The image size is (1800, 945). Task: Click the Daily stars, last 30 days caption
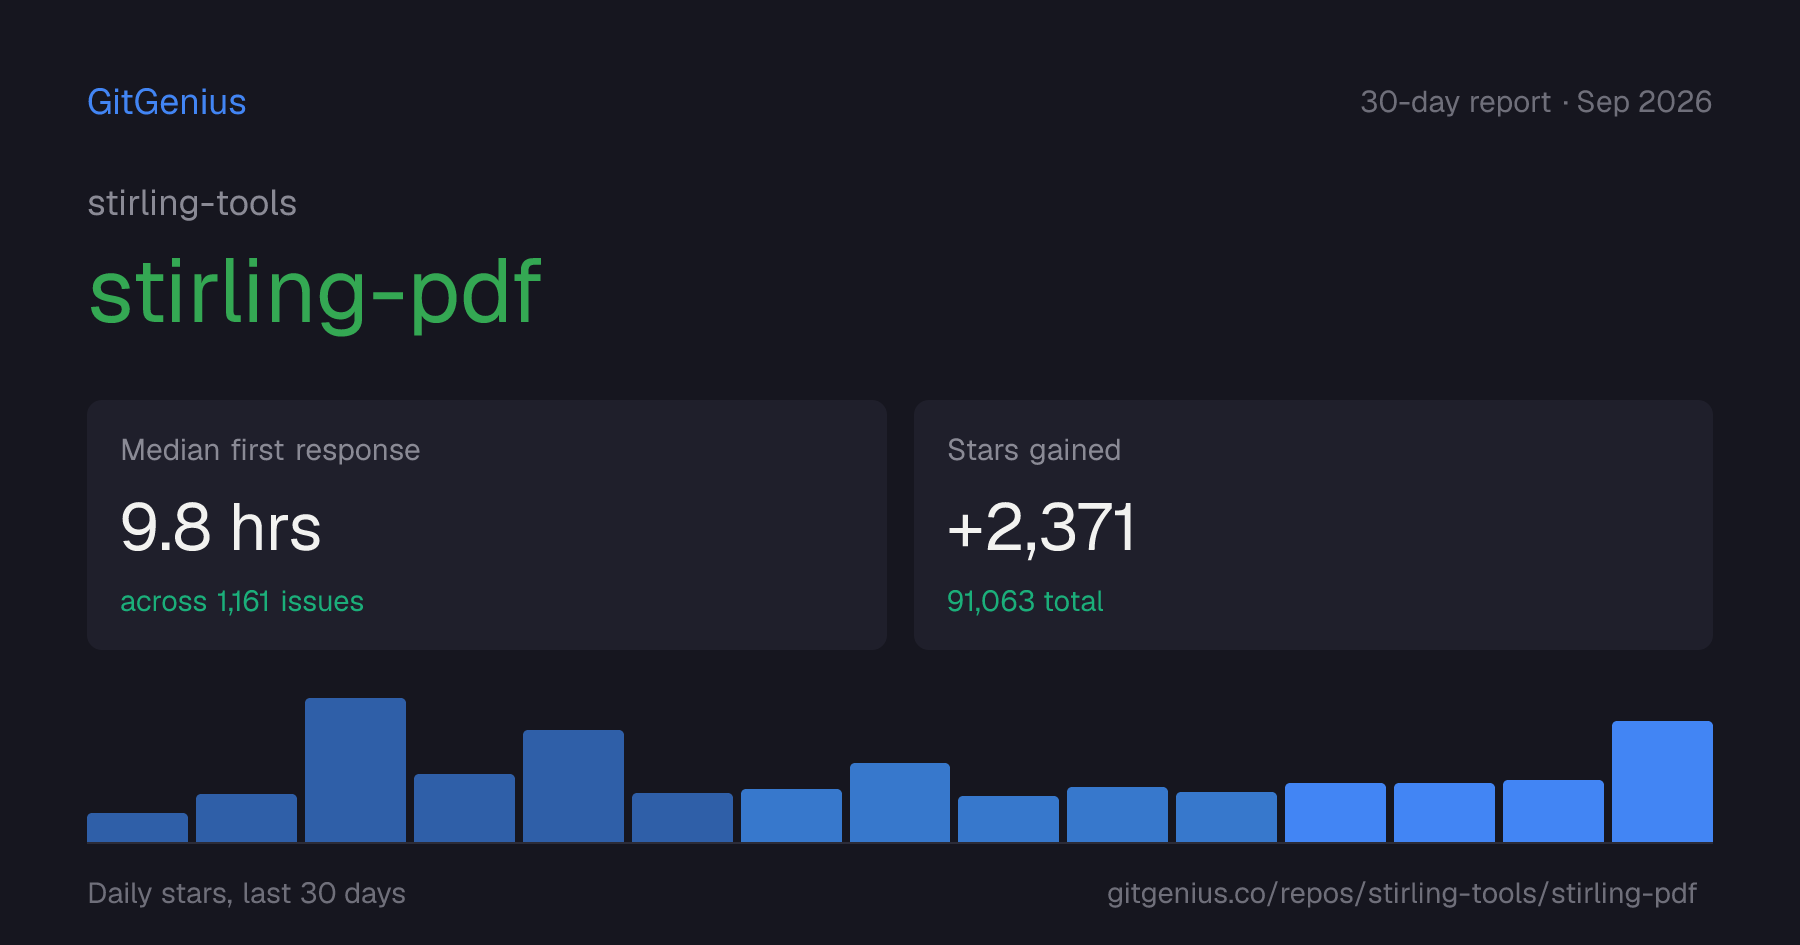(247, 893)
